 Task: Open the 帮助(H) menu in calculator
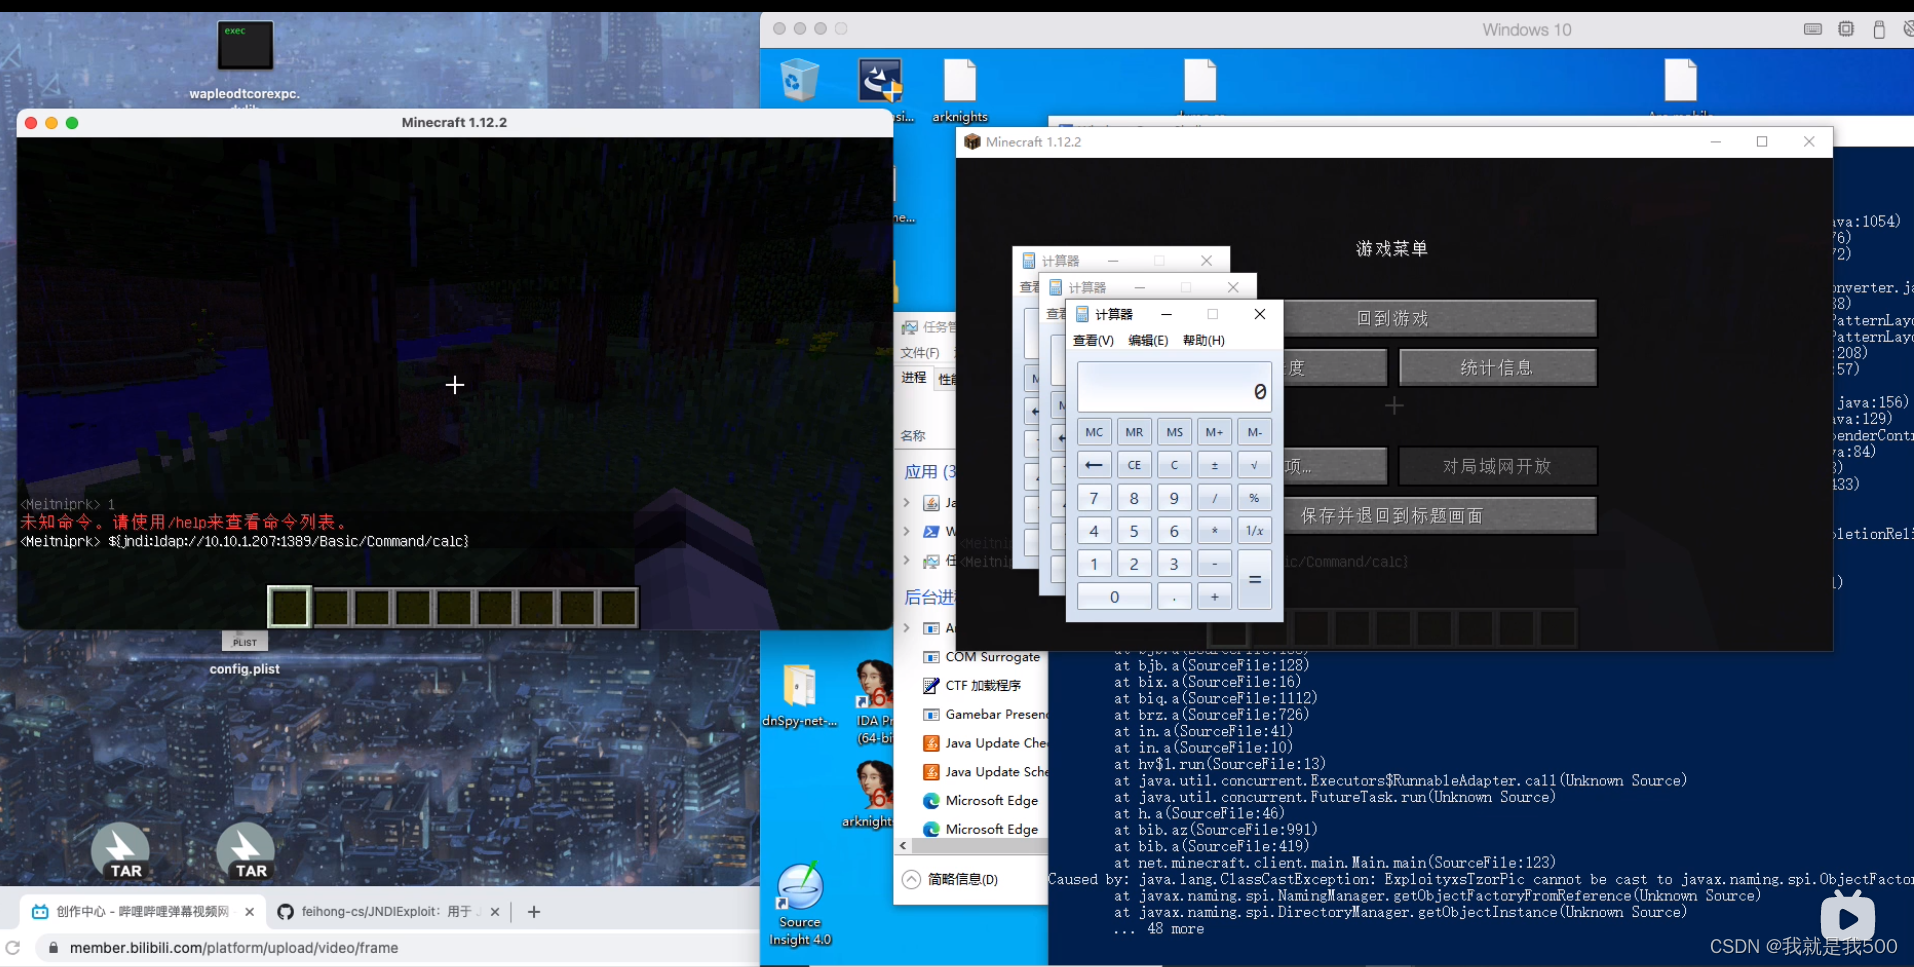[1203, 341]
